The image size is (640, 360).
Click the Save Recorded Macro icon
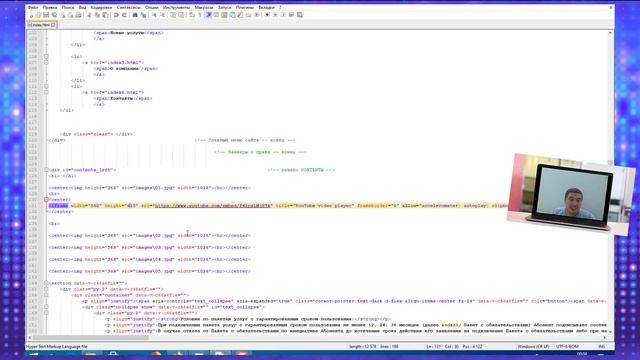tap(300, 15)
